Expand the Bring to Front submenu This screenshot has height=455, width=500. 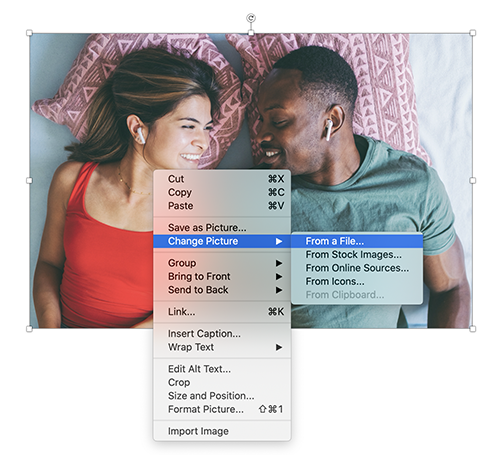tap(222, 276)
